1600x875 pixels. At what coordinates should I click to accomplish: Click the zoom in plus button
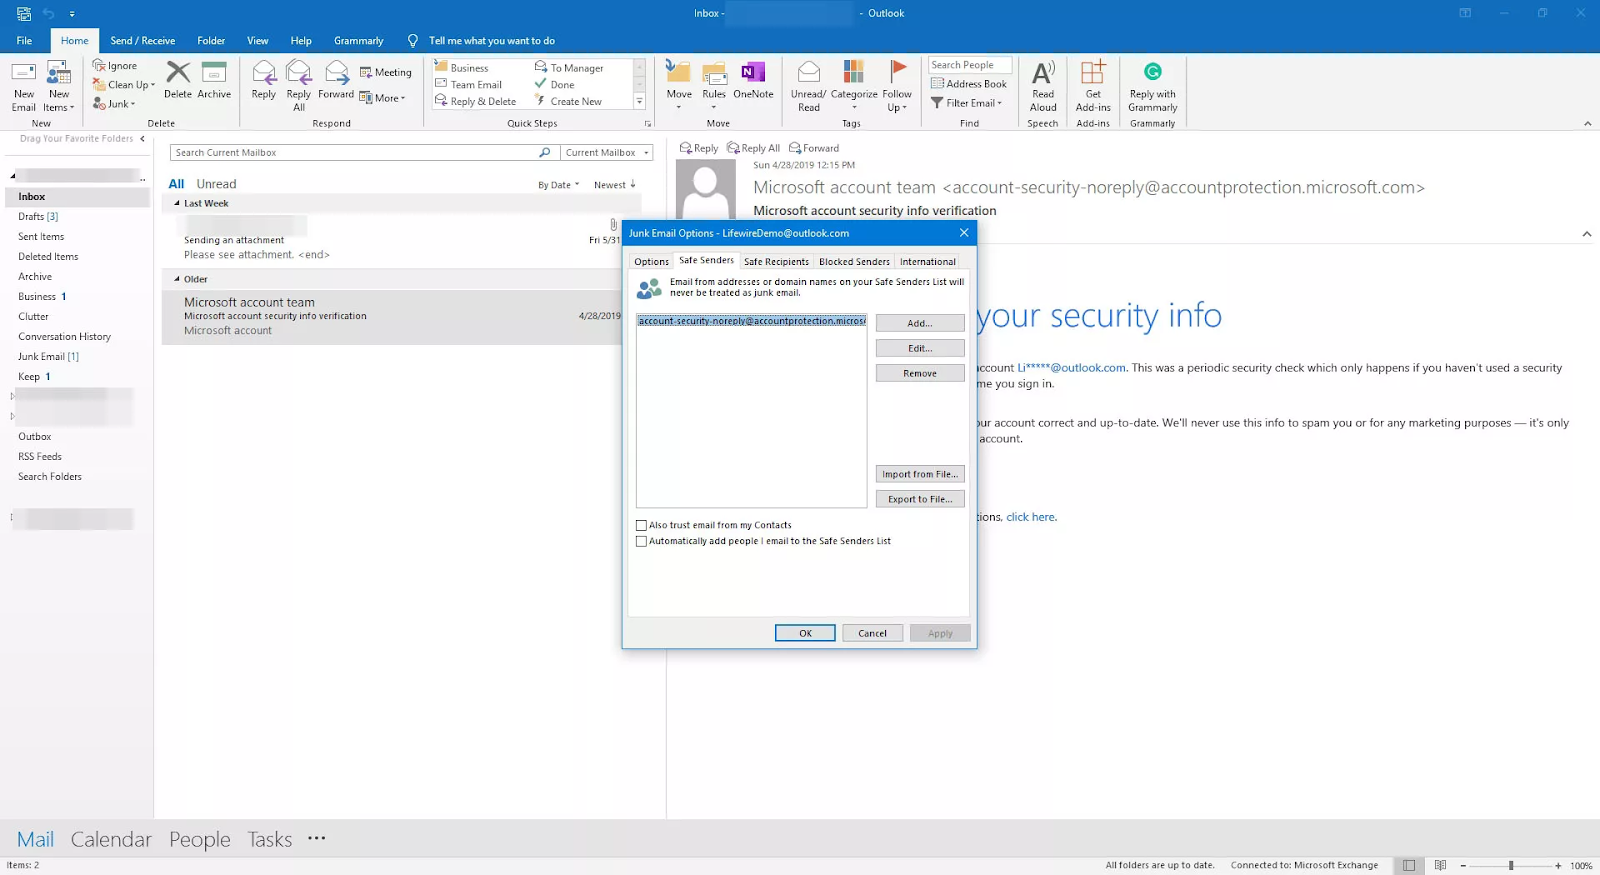pyautogui.click(x=1558, y=865)
